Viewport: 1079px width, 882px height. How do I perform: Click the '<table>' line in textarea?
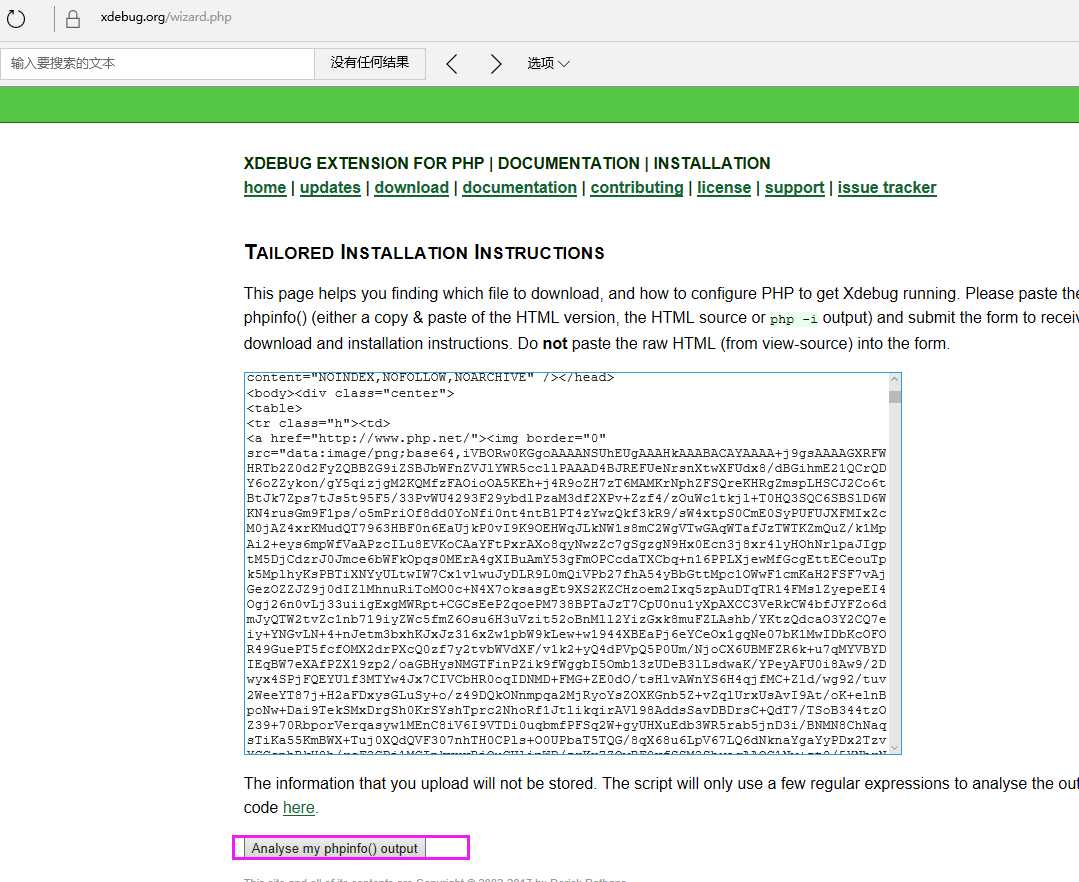[x=275, y=409]
